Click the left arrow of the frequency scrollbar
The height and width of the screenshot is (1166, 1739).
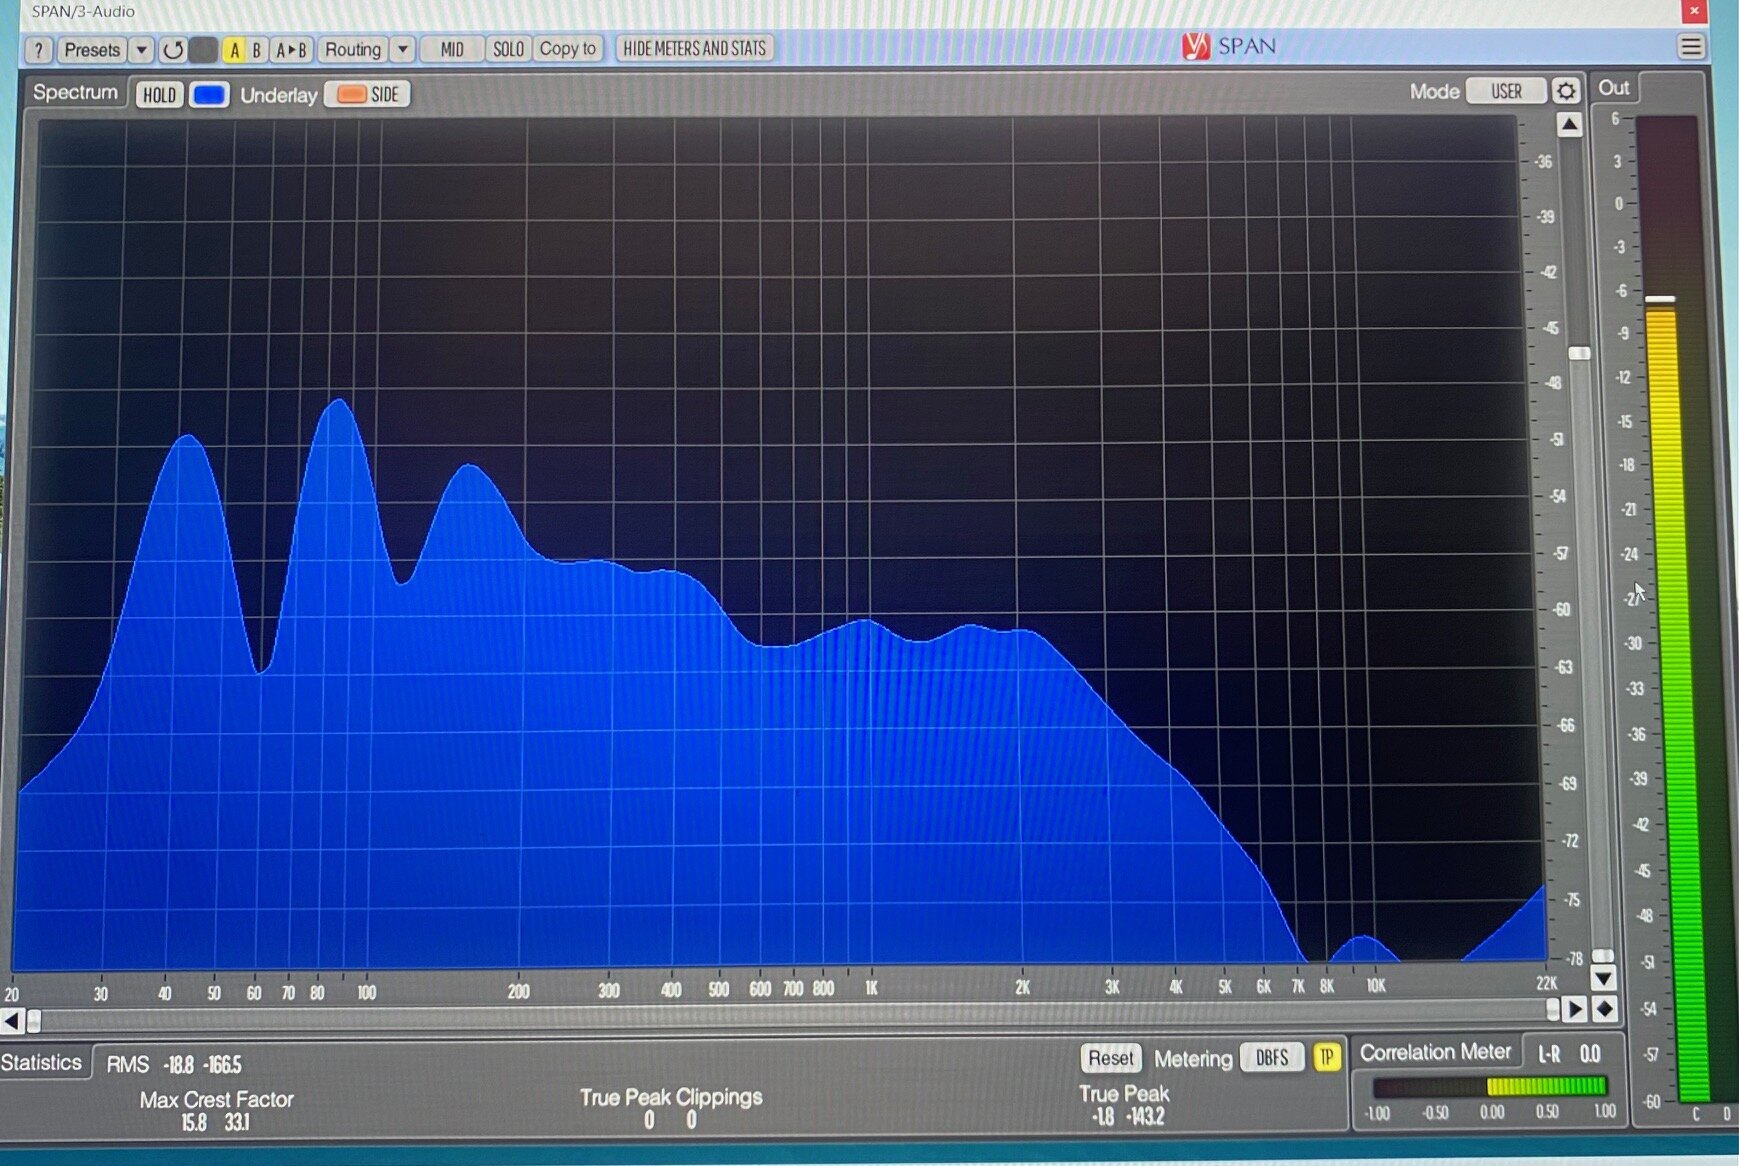[x=11, y=1021]
